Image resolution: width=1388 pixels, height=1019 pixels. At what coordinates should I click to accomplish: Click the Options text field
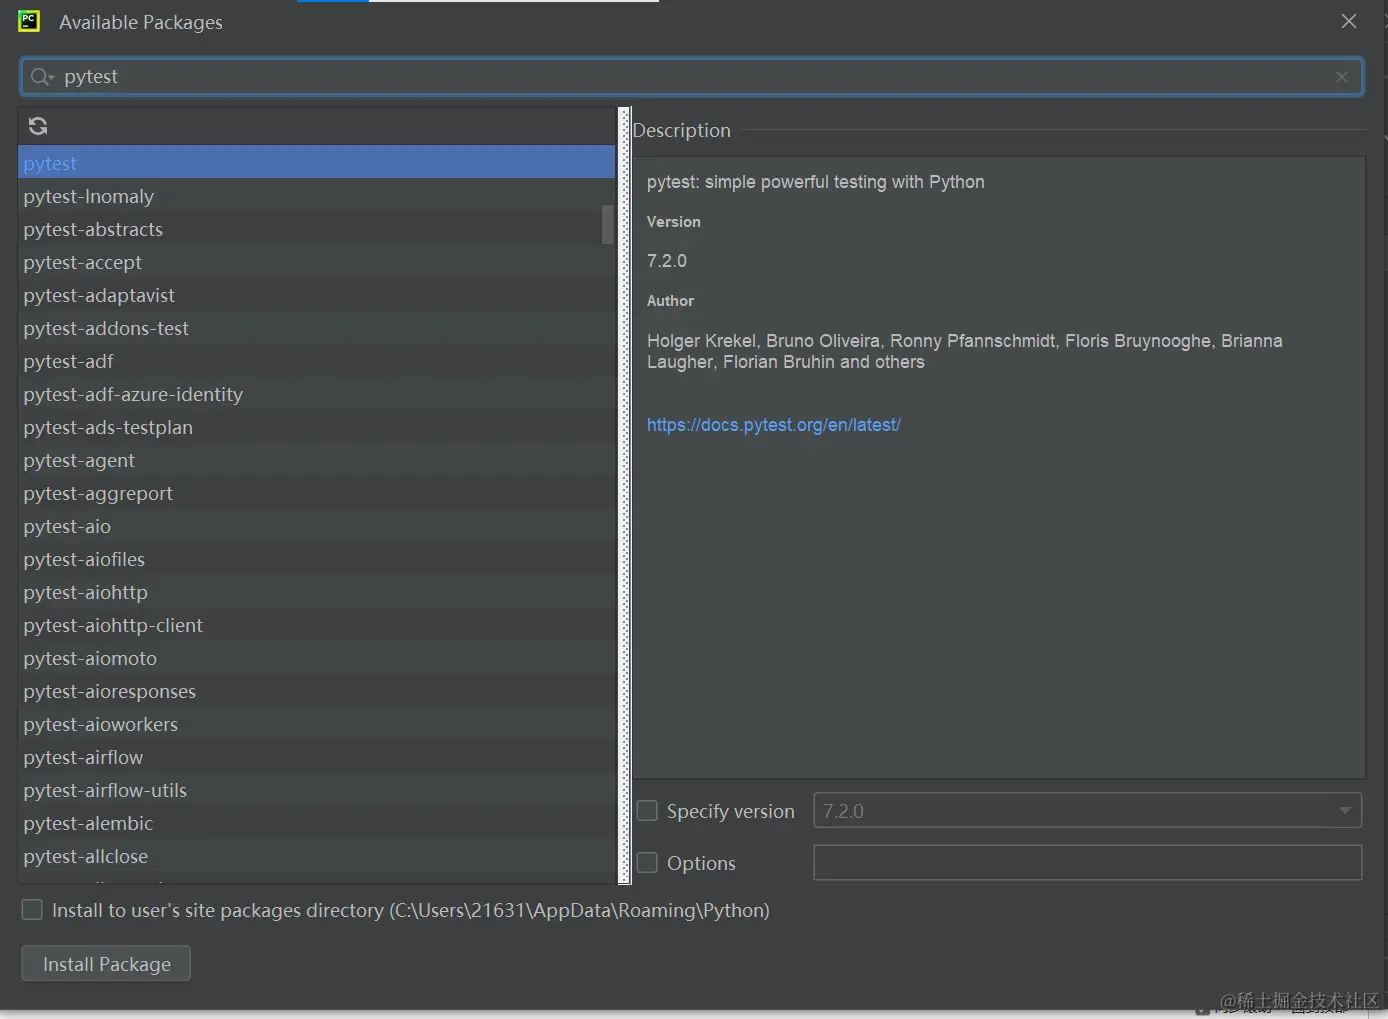pyautogui.click(x=1088, y=862)
